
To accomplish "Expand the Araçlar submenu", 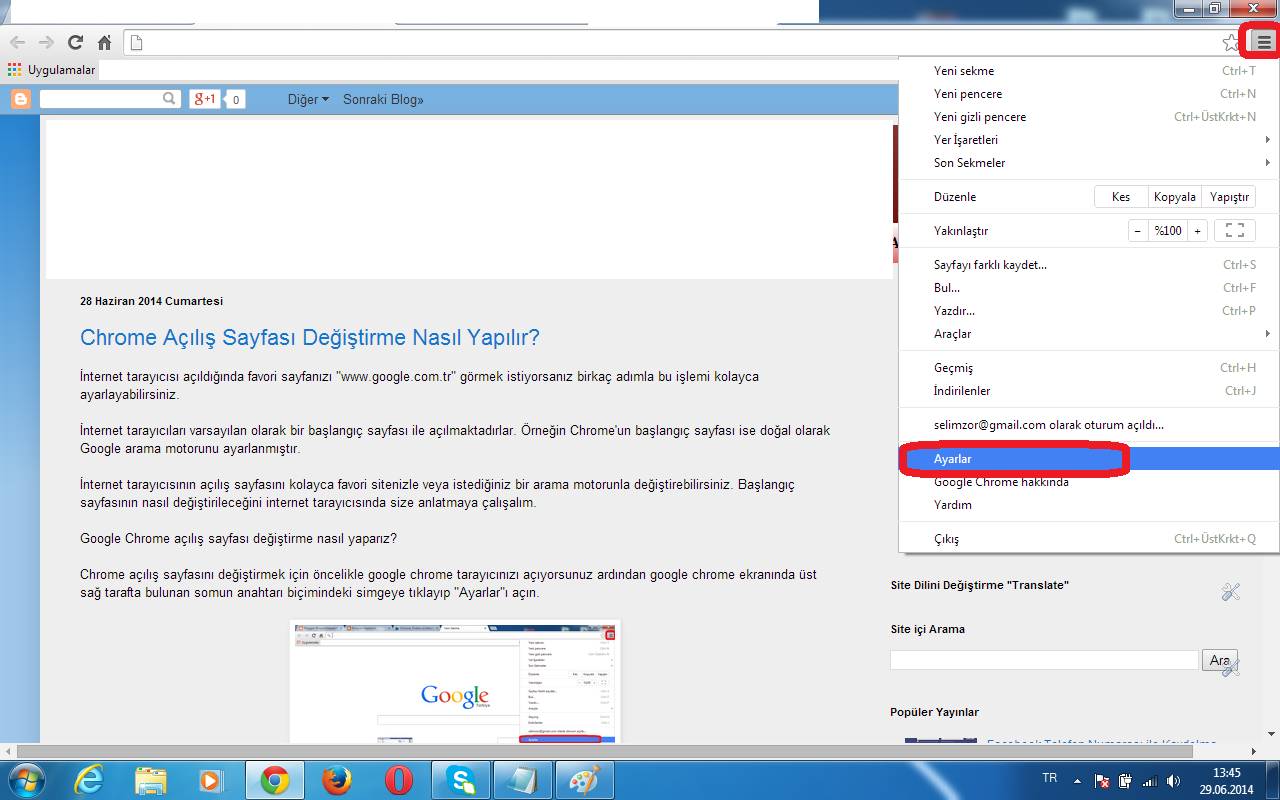I will [x=954, y=334].
